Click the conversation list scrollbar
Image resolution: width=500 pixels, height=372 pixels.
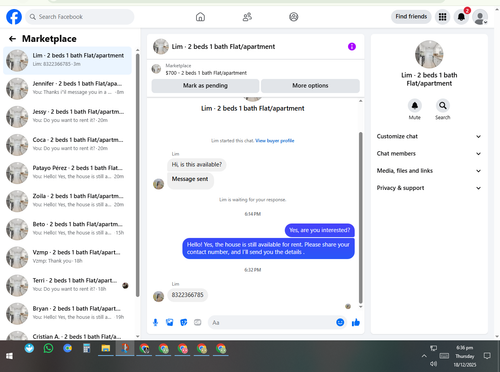tap(137, 174)
